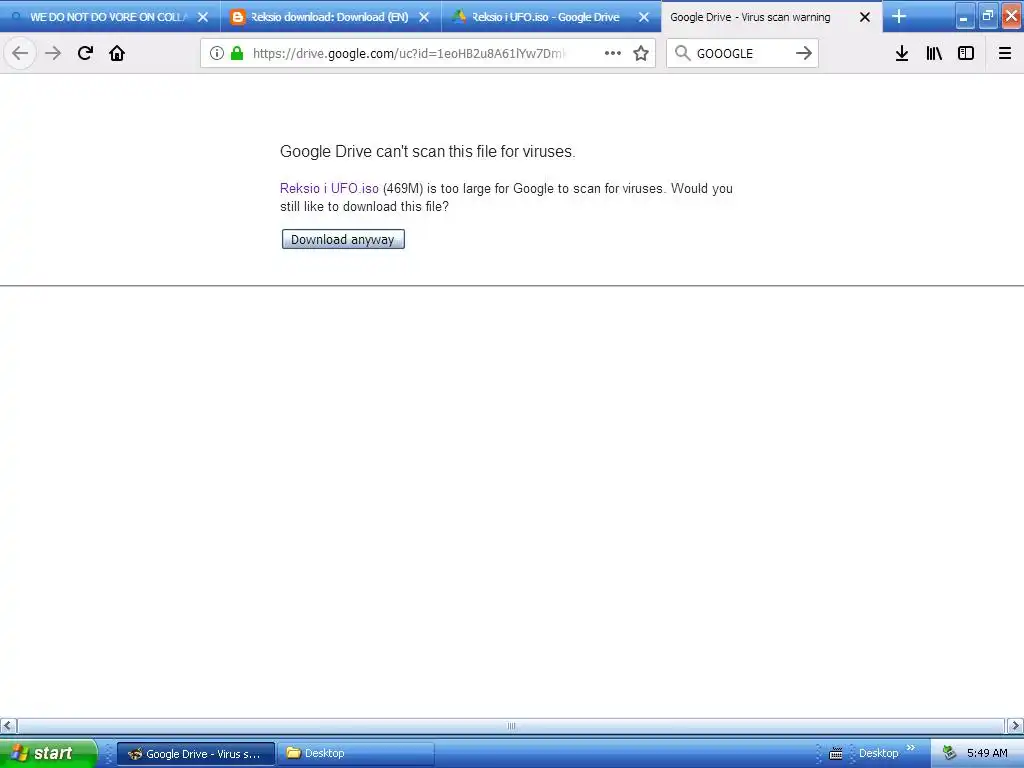1024x768 pixels.
Task: Click the search magnifier icon
Action: pyautogui.click(x=682, y=54)
